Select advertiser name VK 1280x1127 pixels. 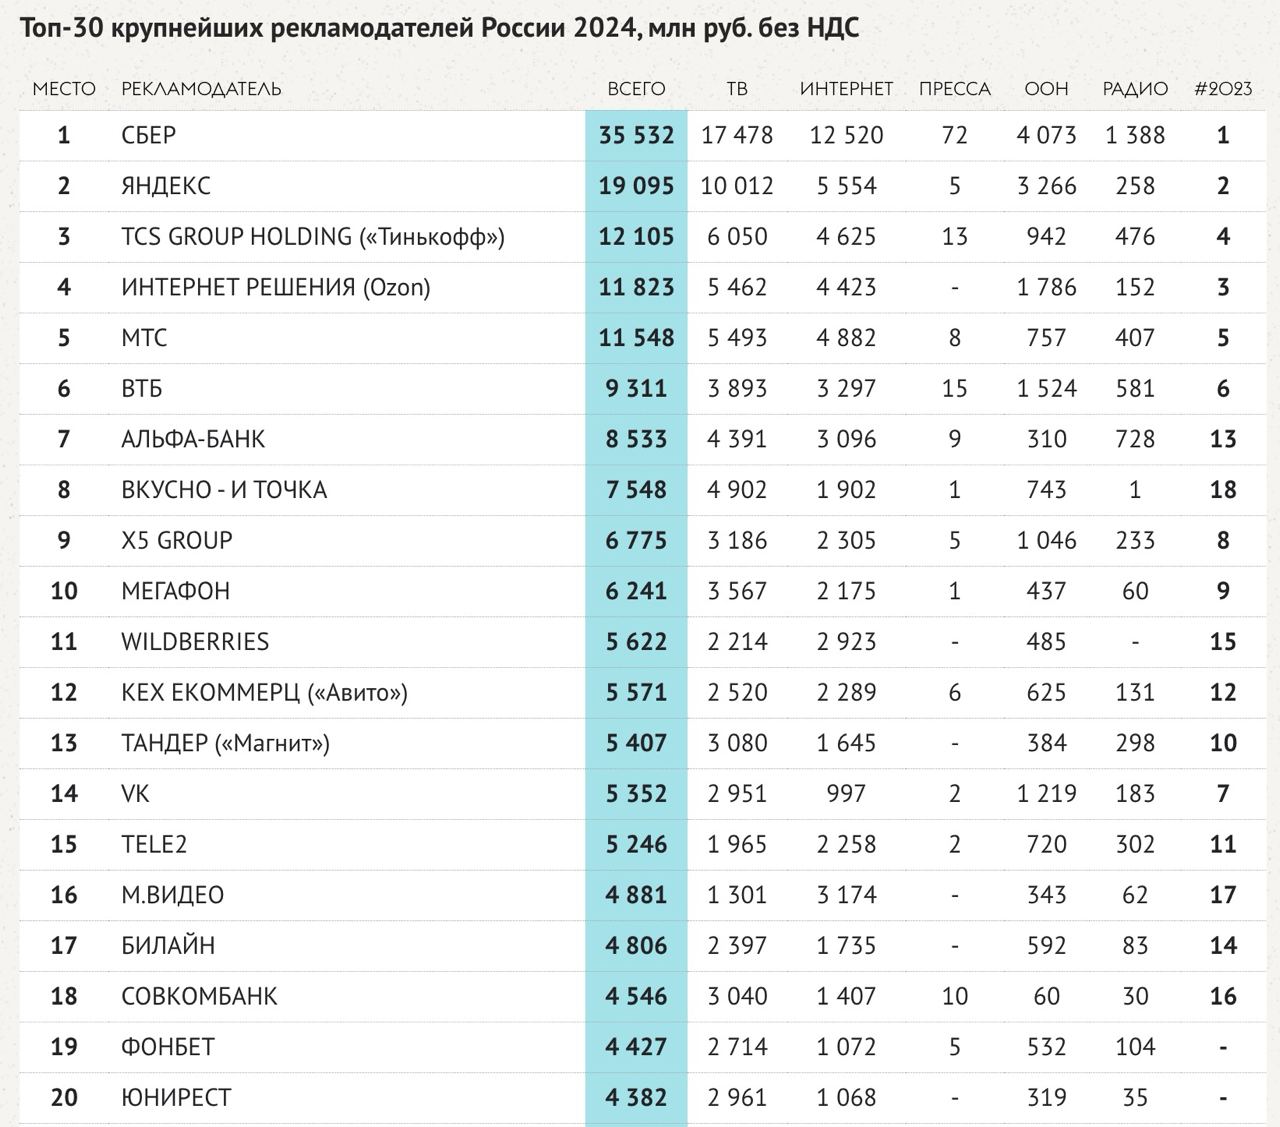click(x=135, y=794)
